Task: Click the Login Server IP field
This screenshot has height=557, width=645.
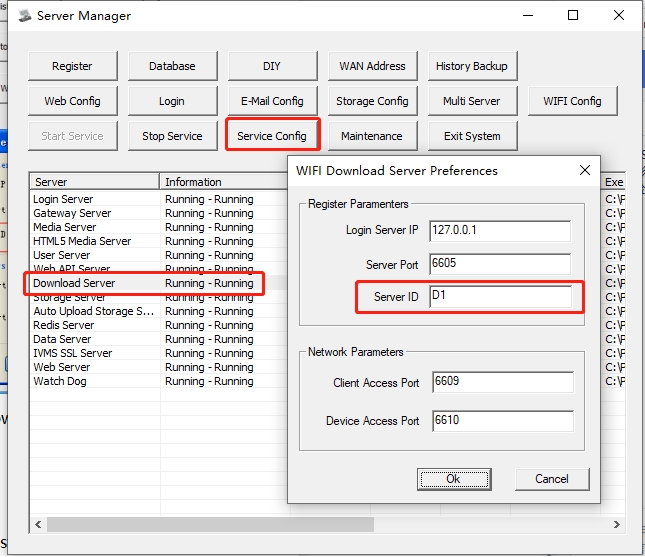Action: [500, 230]
